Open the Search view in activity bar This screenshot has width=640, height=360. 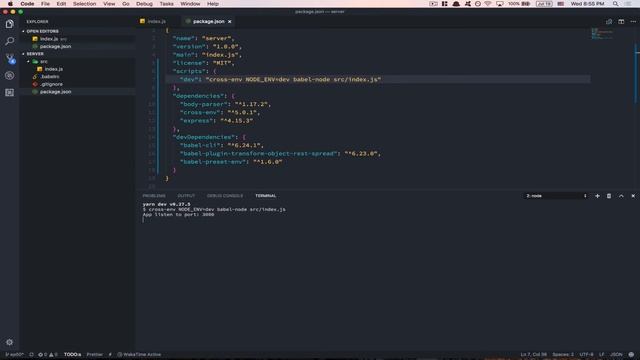tap(9, 41)
